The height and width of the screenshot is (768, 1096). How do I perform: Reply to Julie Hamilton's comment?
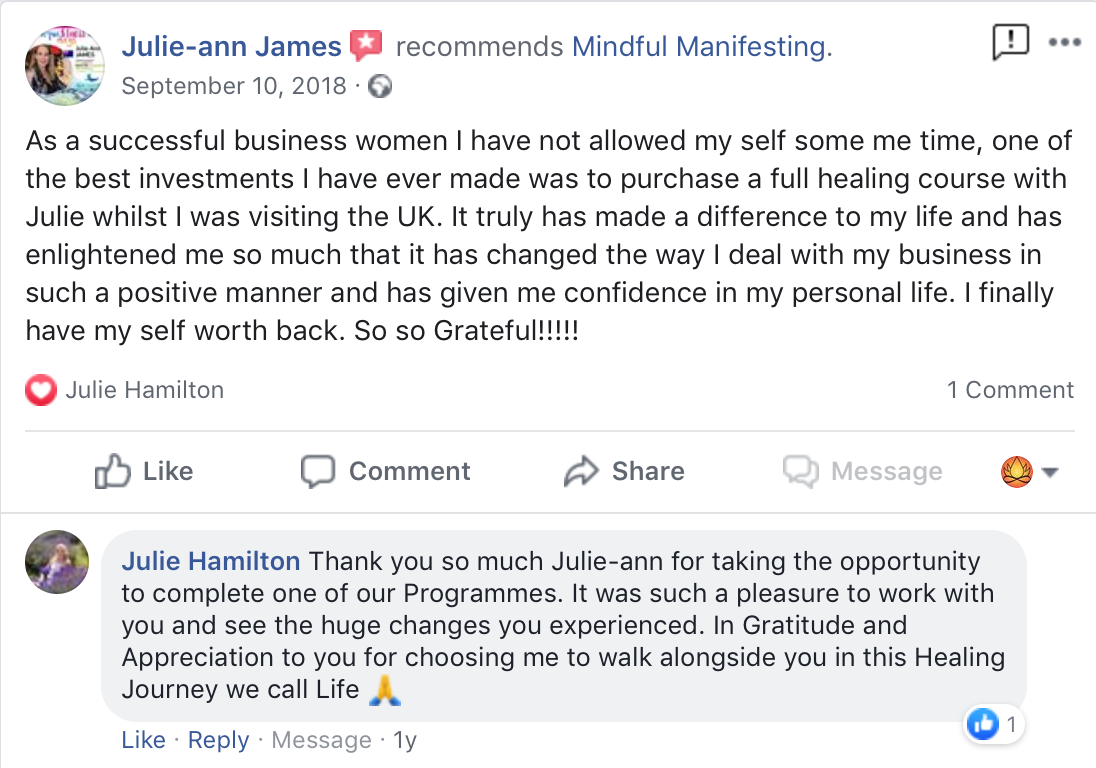tap(218, 740)
